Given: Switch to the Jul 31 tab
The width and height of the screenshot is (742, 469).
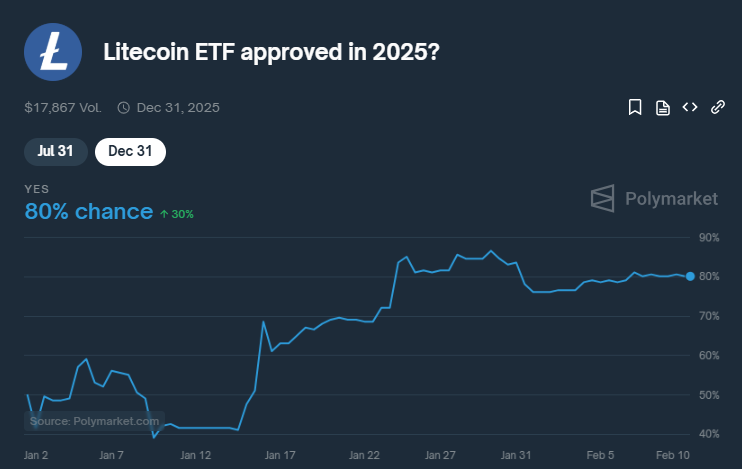Looking at the screenshot, I should click(x=55, y=151).
